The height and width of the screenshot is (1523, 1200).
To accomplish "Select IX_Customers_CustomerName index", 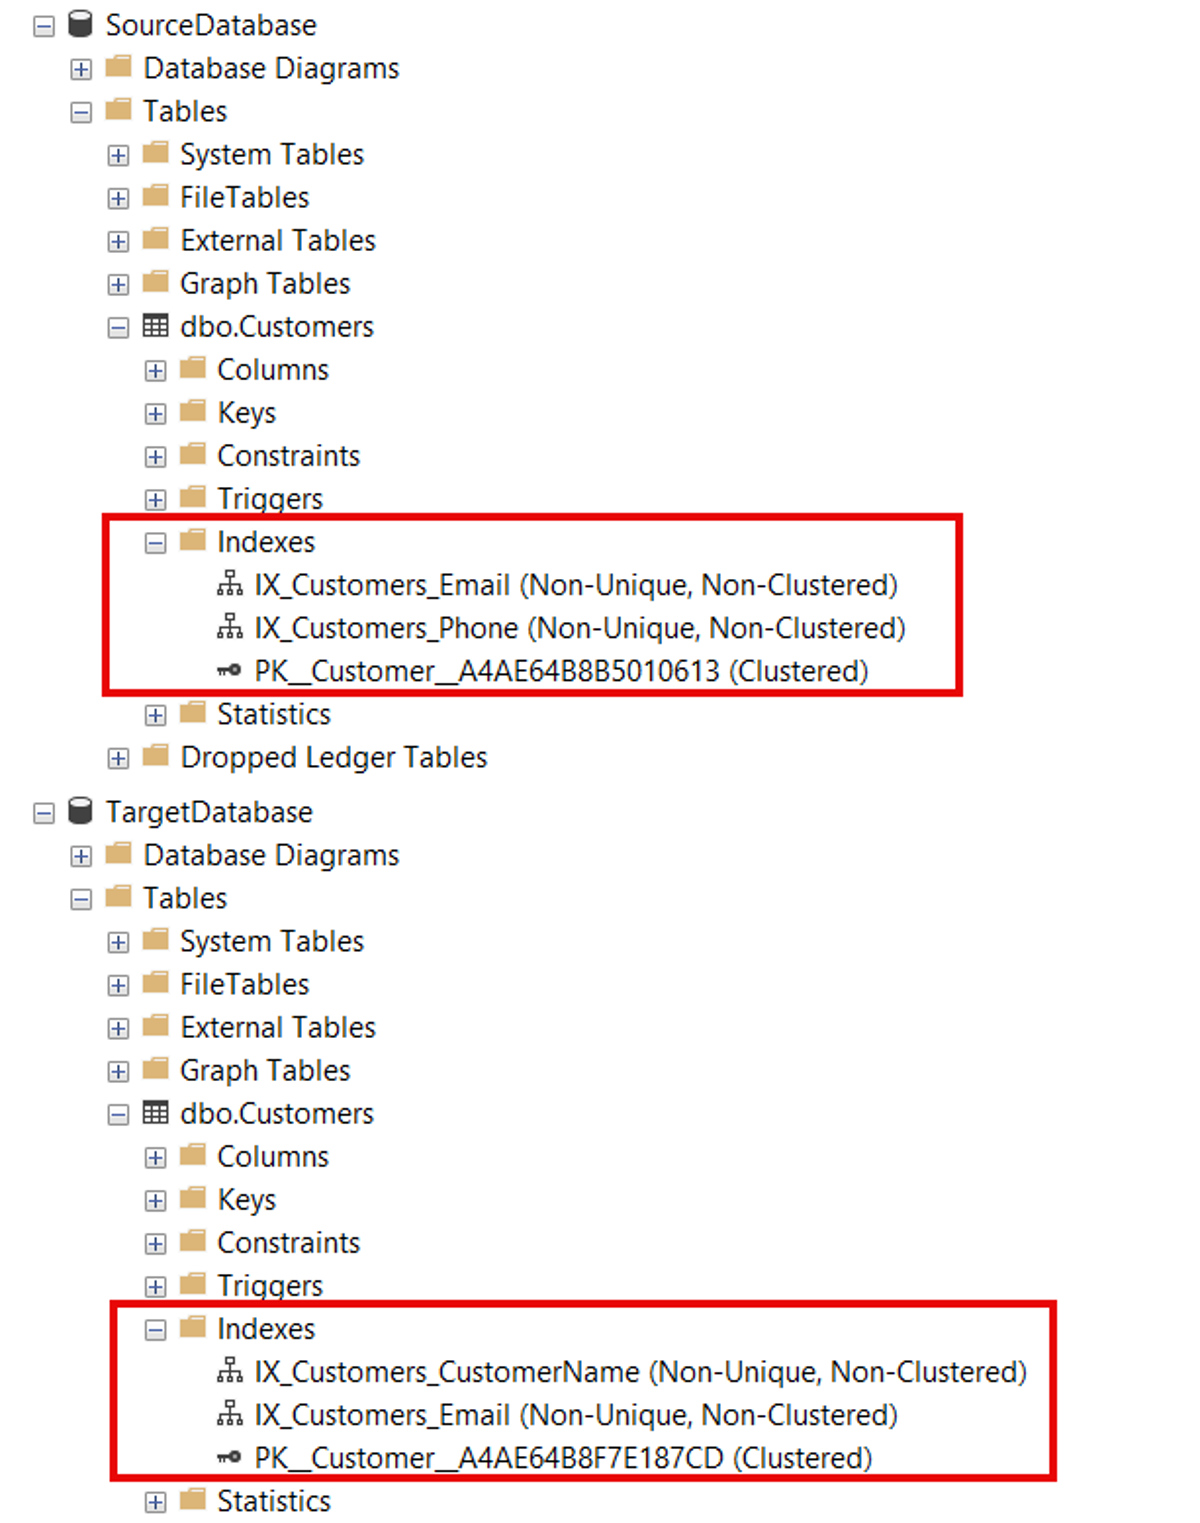I will (640, 1372).
